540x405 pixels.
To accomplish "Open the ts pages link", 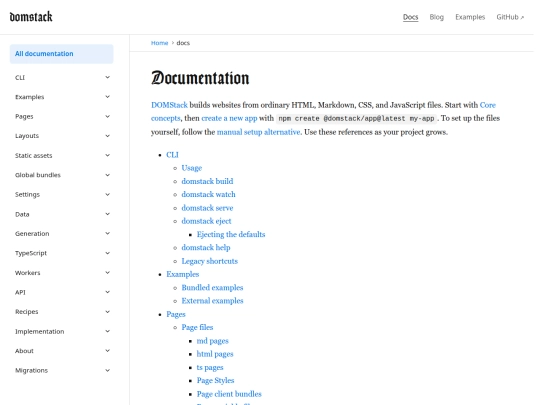I will [210, 367].
